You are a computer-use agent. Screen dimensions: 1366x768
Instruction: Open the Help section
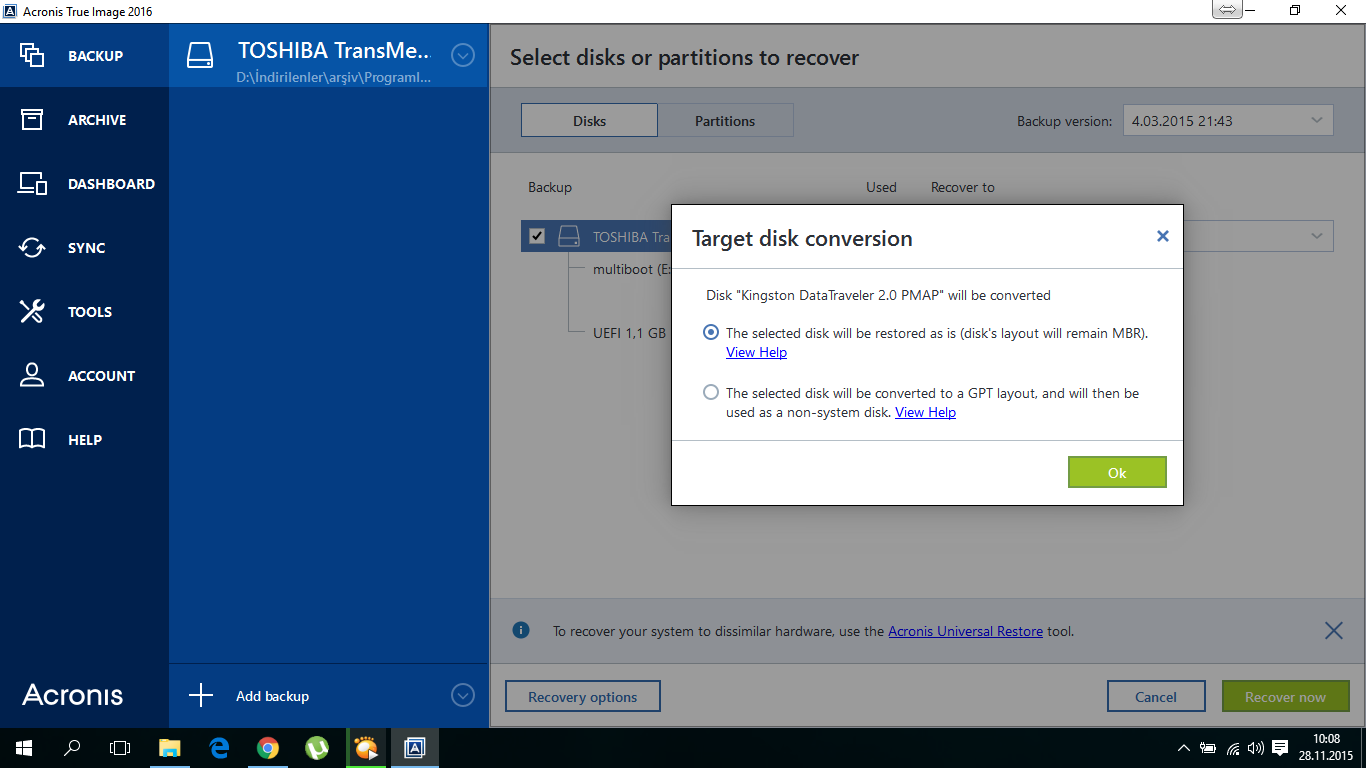[84, 440]
